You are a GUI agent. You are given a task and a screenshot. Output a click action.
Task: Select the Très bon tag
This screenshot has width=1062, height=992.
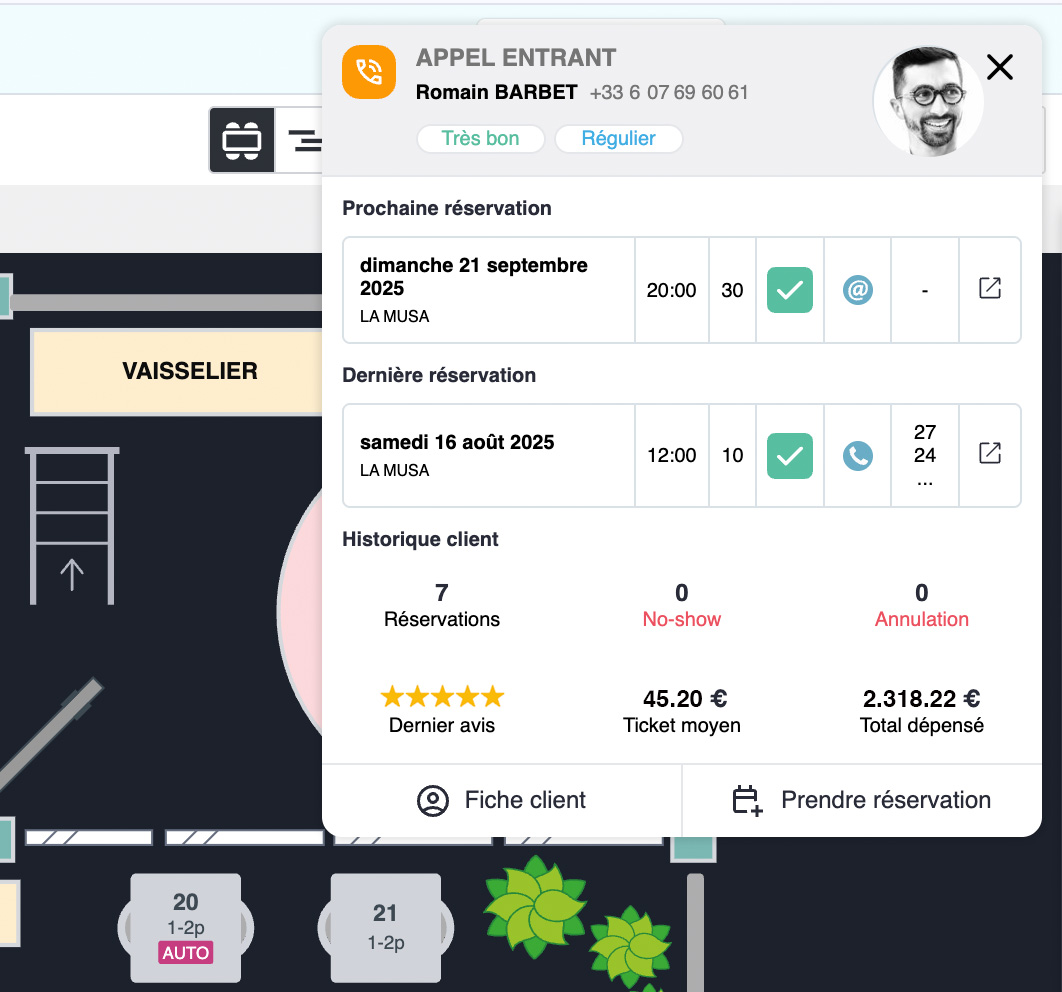point(480,139)
